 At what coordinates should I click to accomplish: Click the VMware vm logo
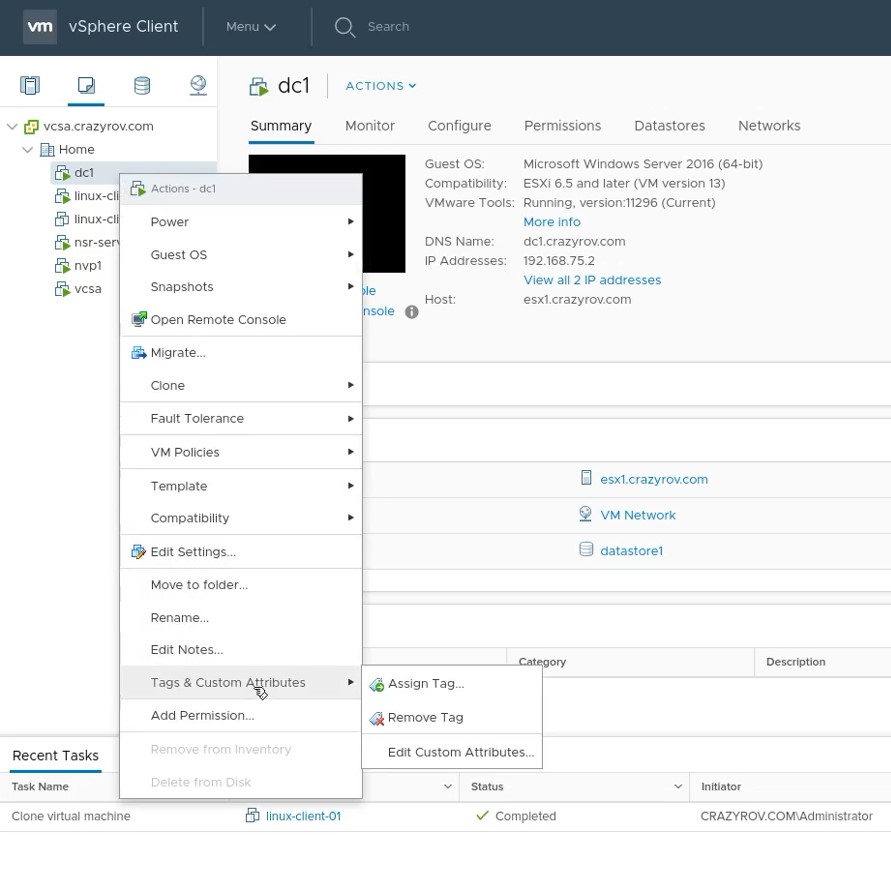[40, 27]
